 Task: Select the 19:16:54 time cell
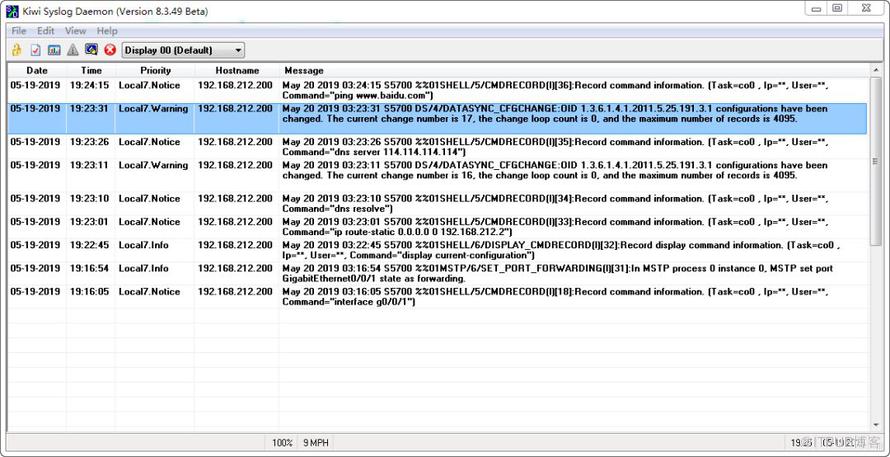(90, 269)
